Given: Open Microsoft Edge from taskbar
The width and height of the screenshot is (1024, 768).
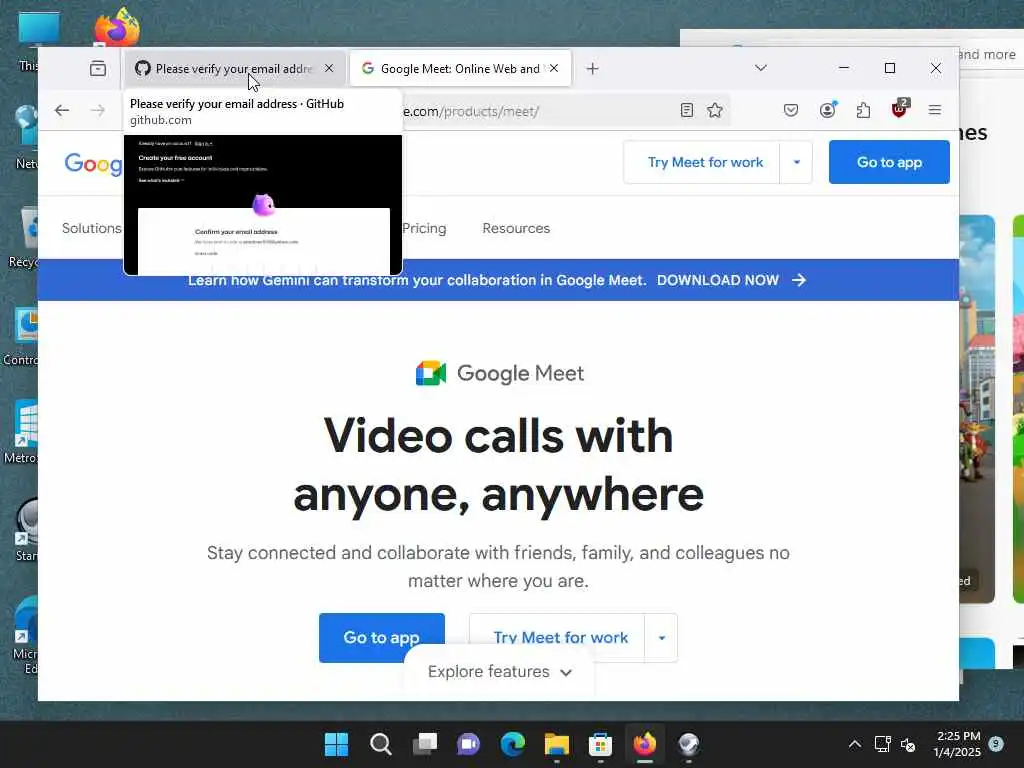Looking at the screenshot, I should 513,744.
